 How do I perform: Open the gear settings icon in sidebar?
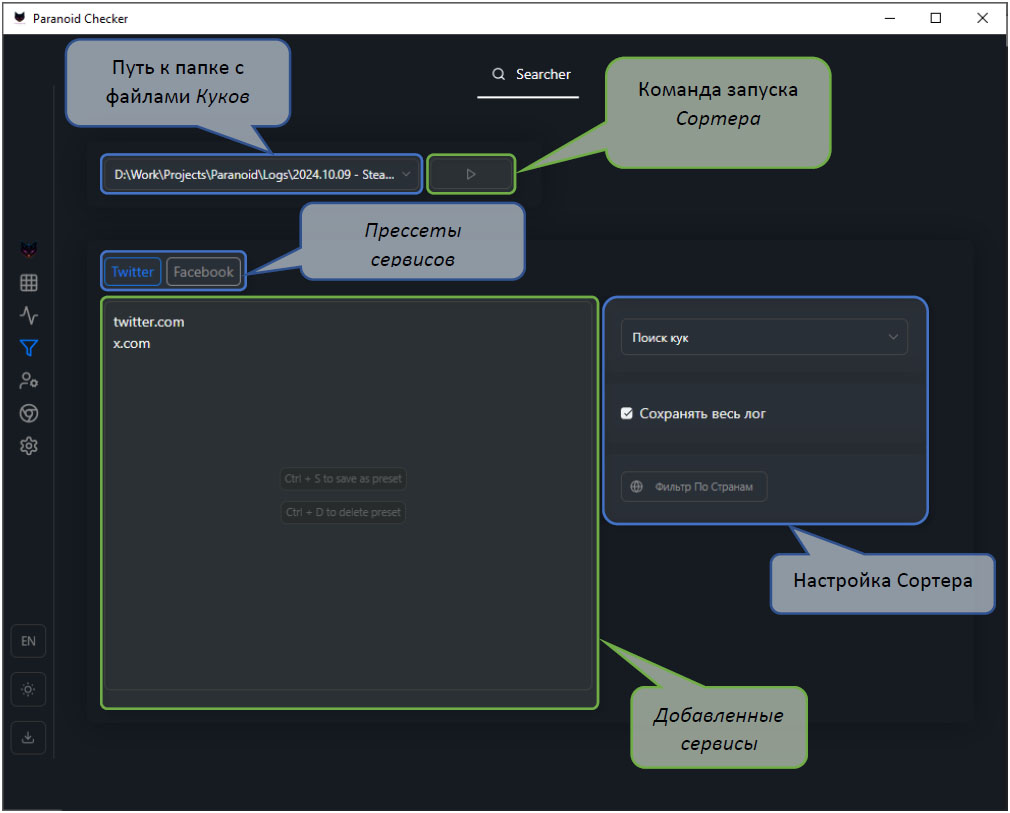tap(29, 446)
